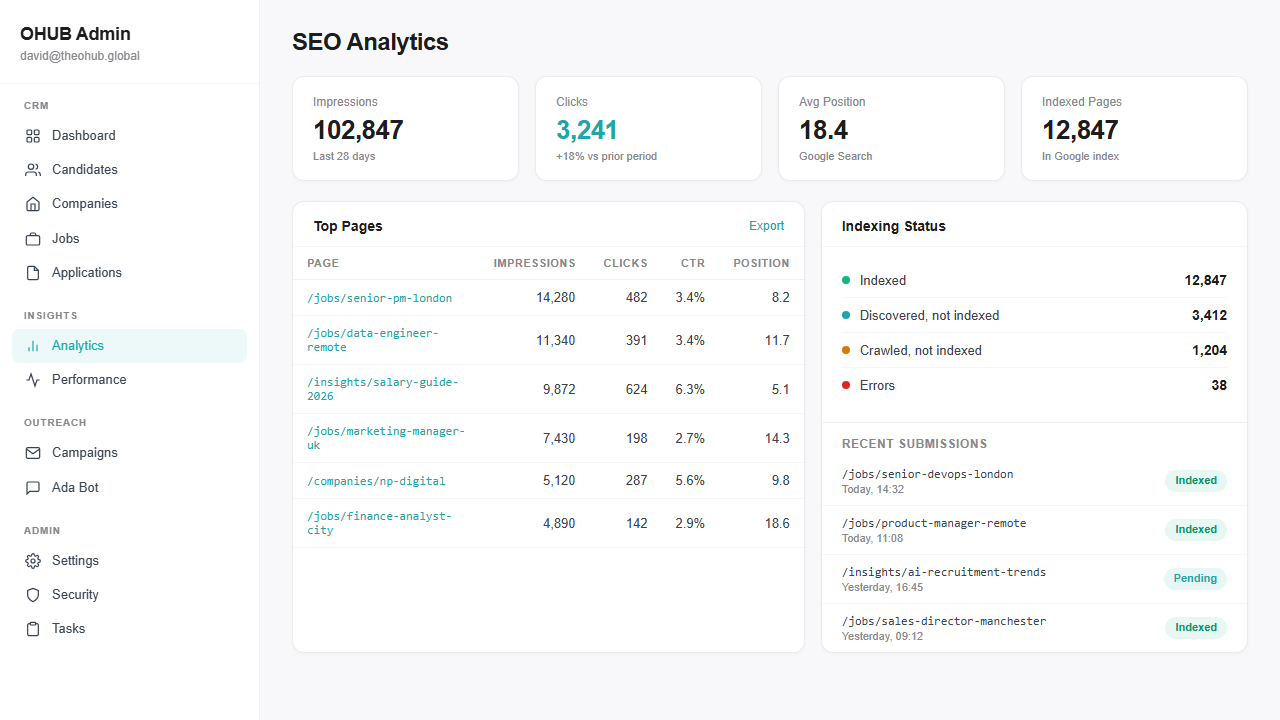
Task: Open Tasks in admin section
Action: [x=129, y=629]
